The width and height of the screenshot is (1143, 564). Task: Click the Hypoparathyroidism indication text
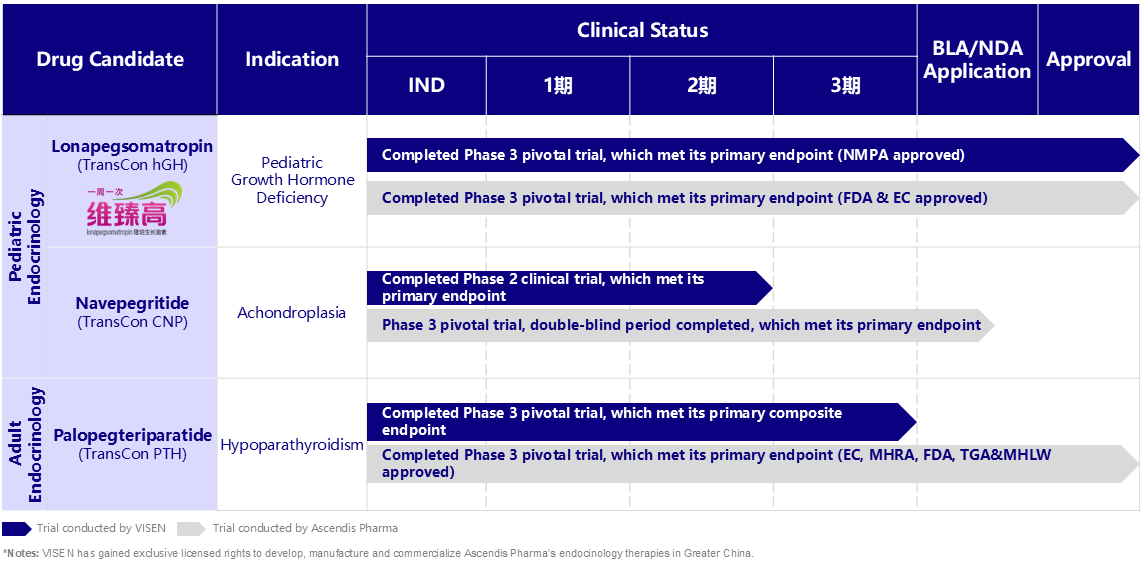292,445
